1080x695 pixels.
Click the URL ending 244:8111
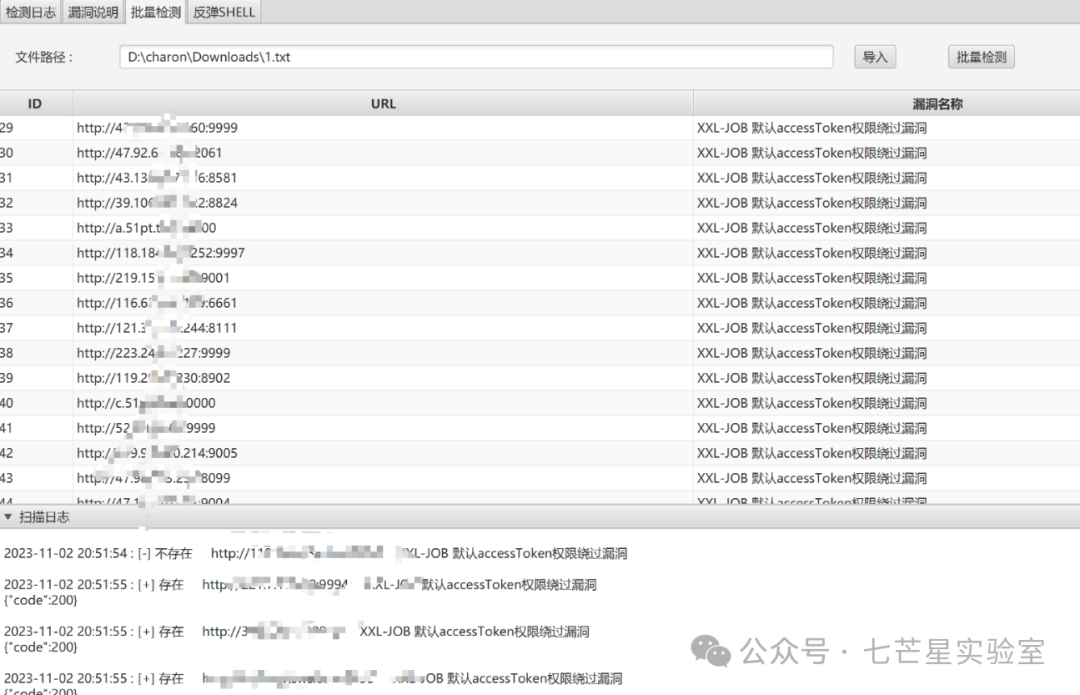[156, 328]
